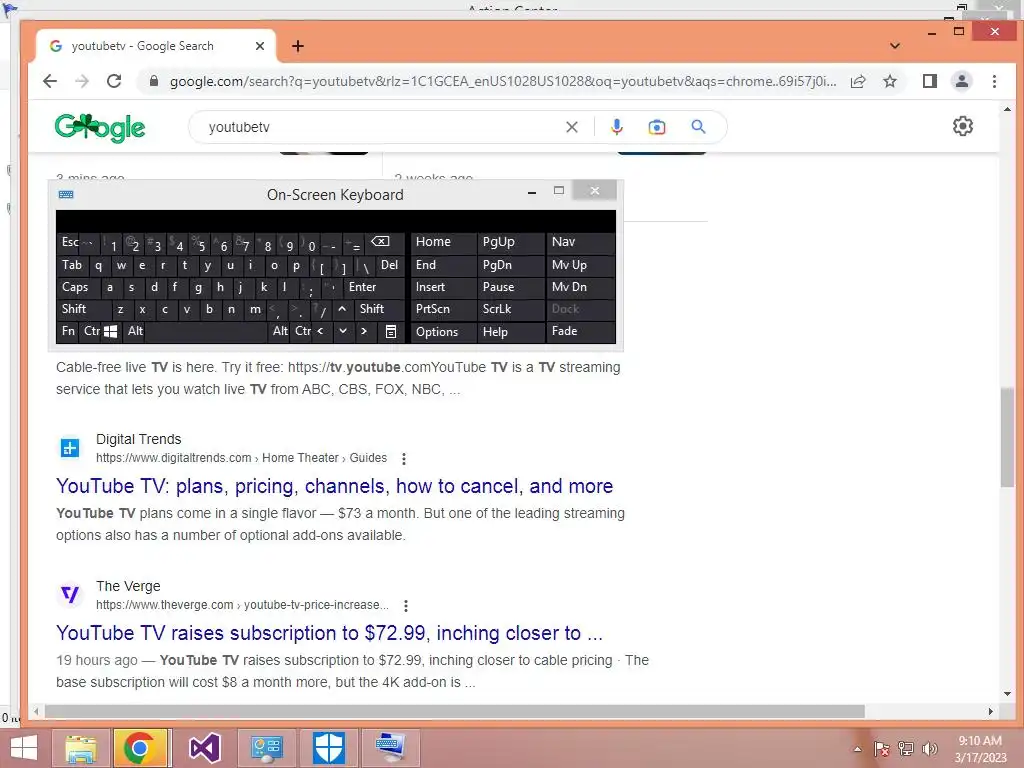
Task: Click the Tab key on keyboard
Action: pyautogui.click(x=72, y=265)
